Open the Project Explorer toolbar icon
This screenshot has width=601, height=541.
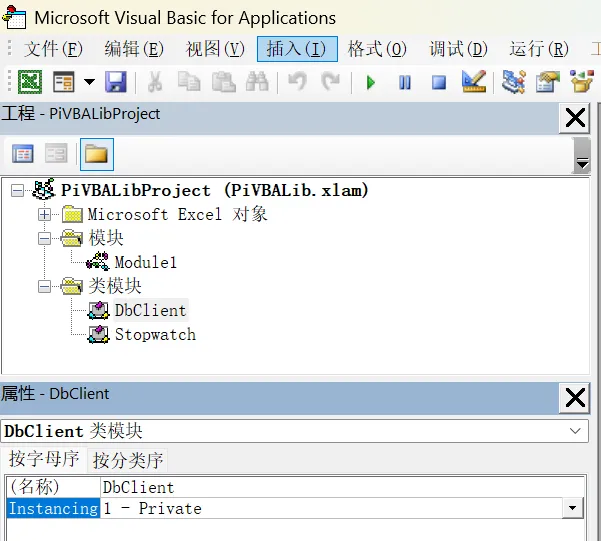(514, 82)
